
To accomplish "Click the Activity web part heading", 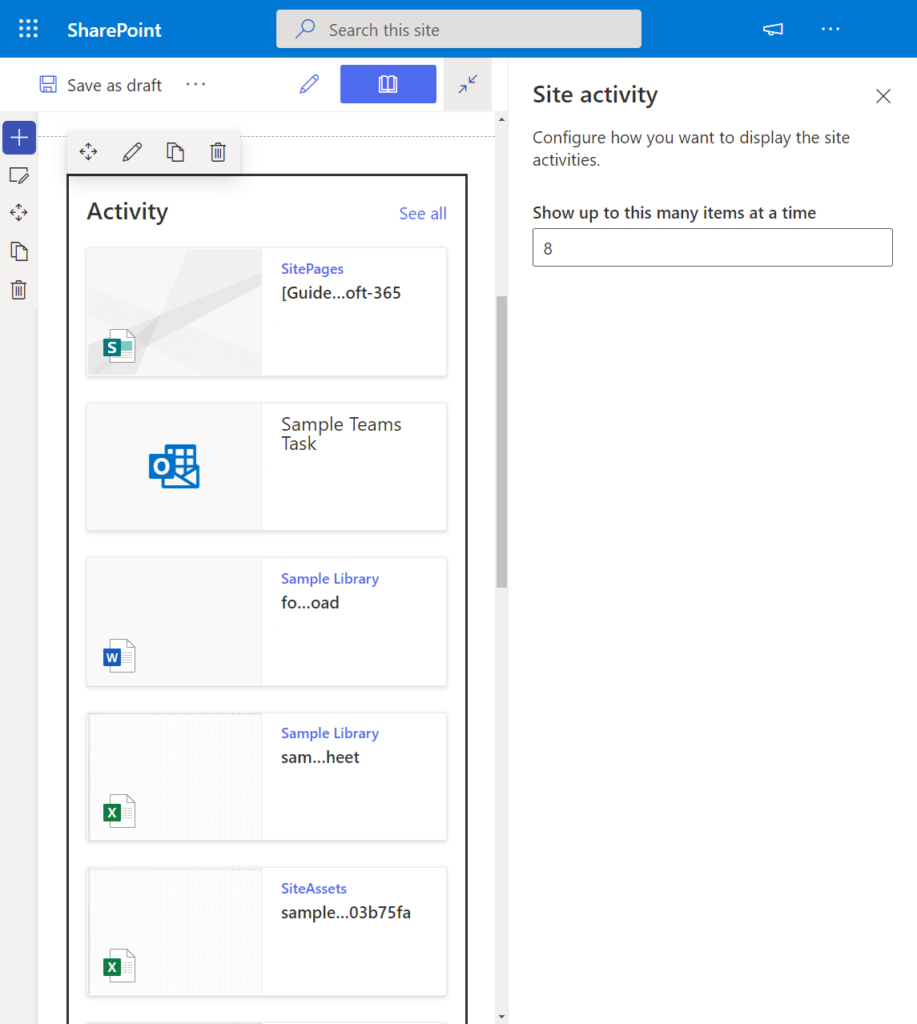I will [x=127, y=212].
